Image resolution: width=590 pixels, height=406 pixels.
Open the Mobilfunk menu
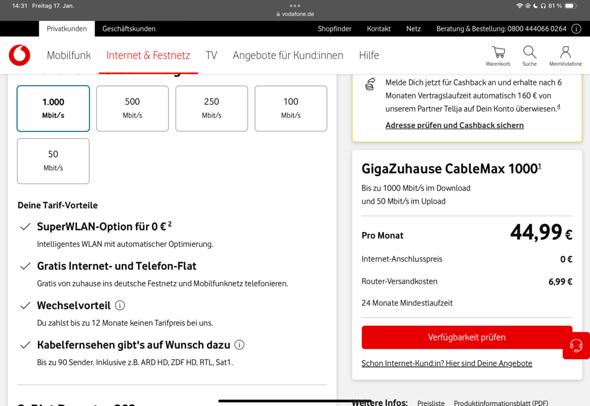click(69, 55)
